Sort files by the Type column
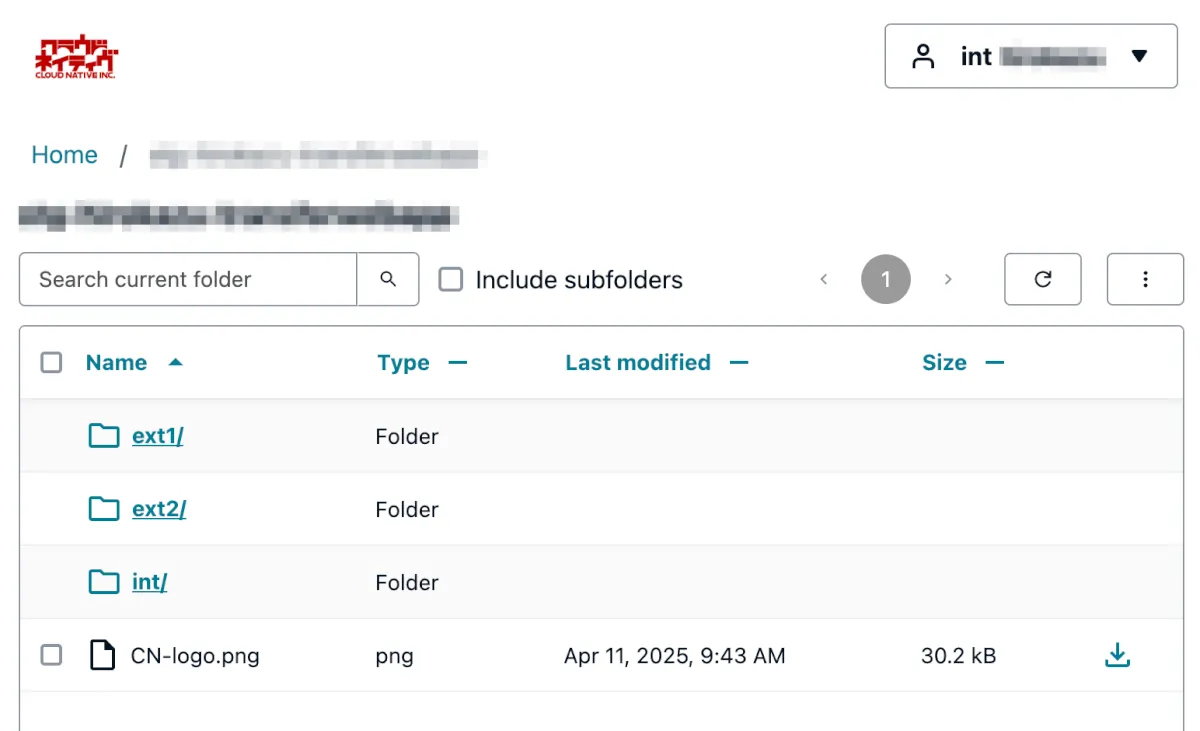The image size is (1200, 731). pos(403,363)
